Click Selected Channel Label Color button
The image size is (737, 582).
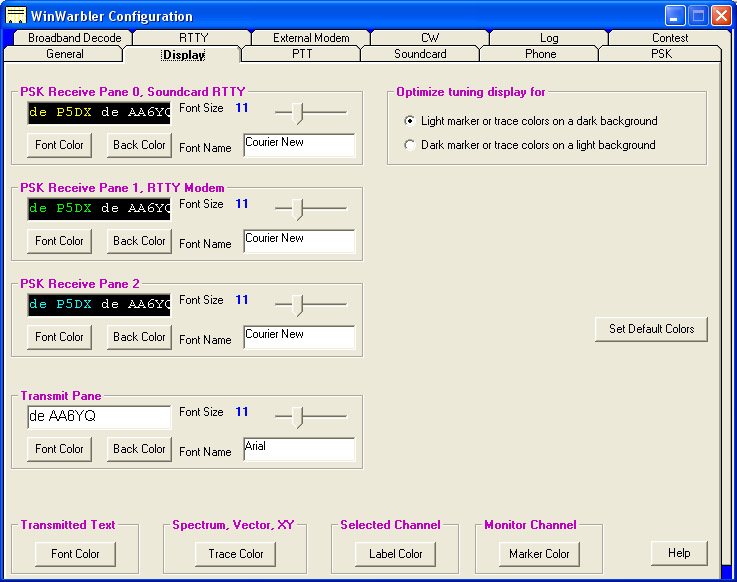(x=395, y=554)
